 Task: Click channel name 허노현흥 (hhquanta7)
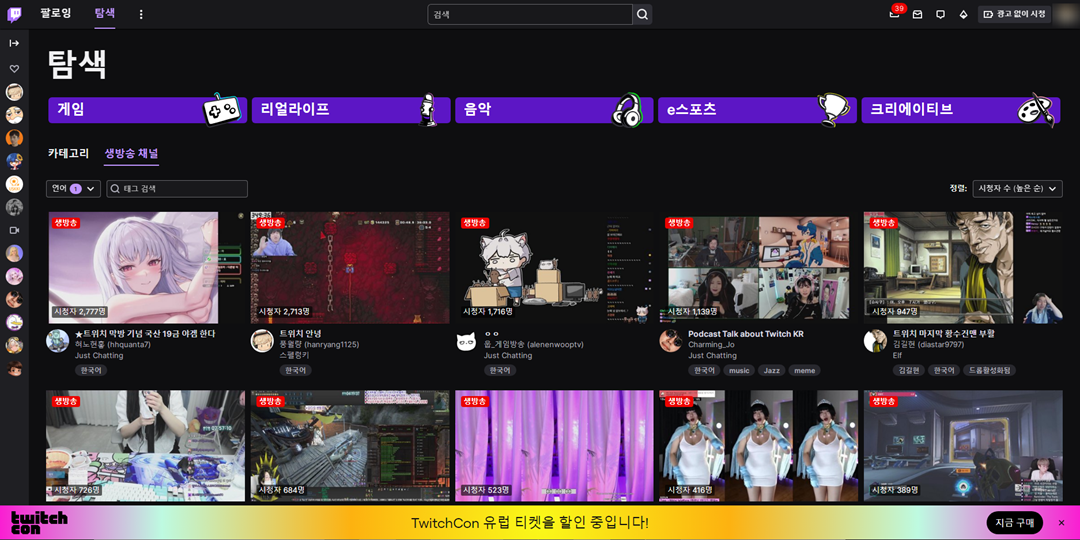112,344
